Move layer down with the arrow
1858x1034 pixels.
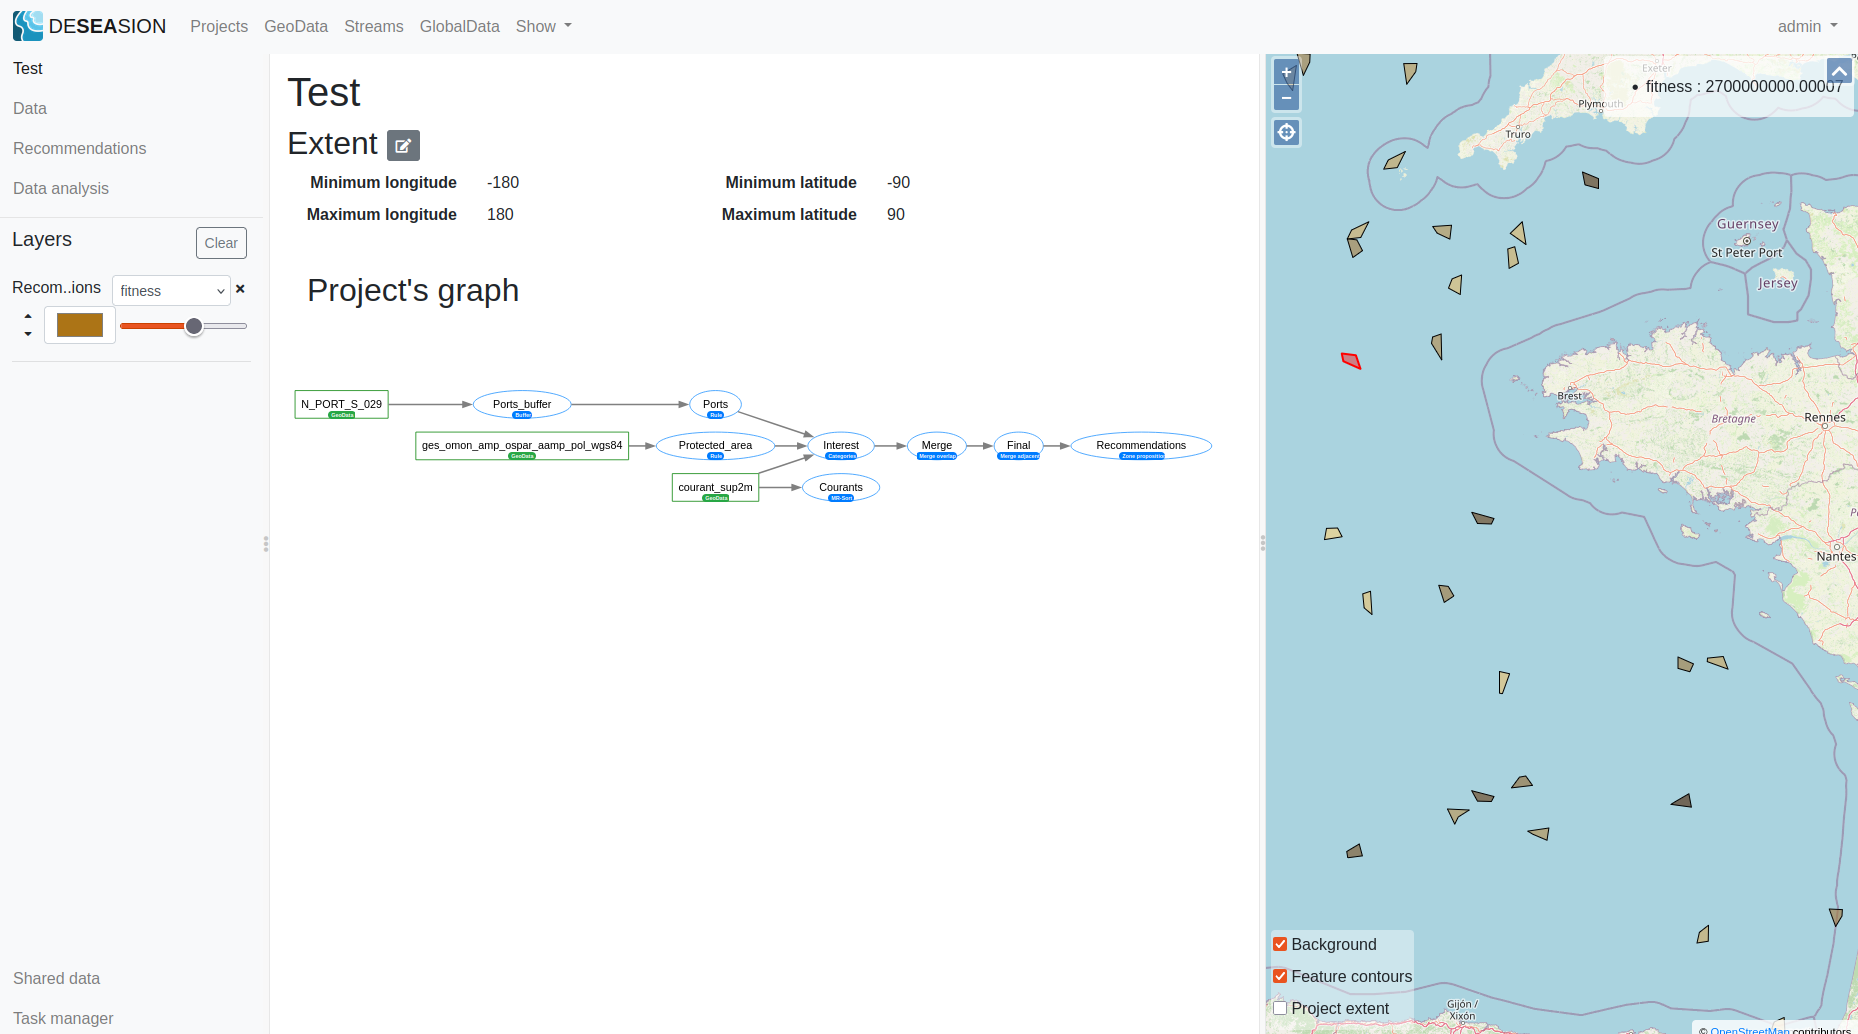tap(28, 334)
